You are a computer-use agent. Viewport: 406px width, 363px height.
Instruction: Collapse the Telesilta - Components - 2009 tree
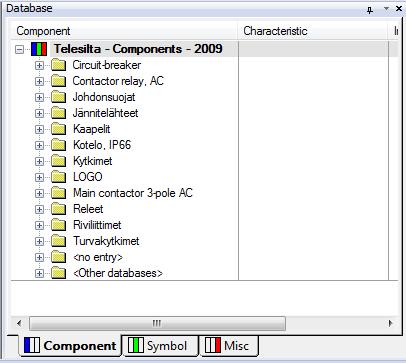20,49
